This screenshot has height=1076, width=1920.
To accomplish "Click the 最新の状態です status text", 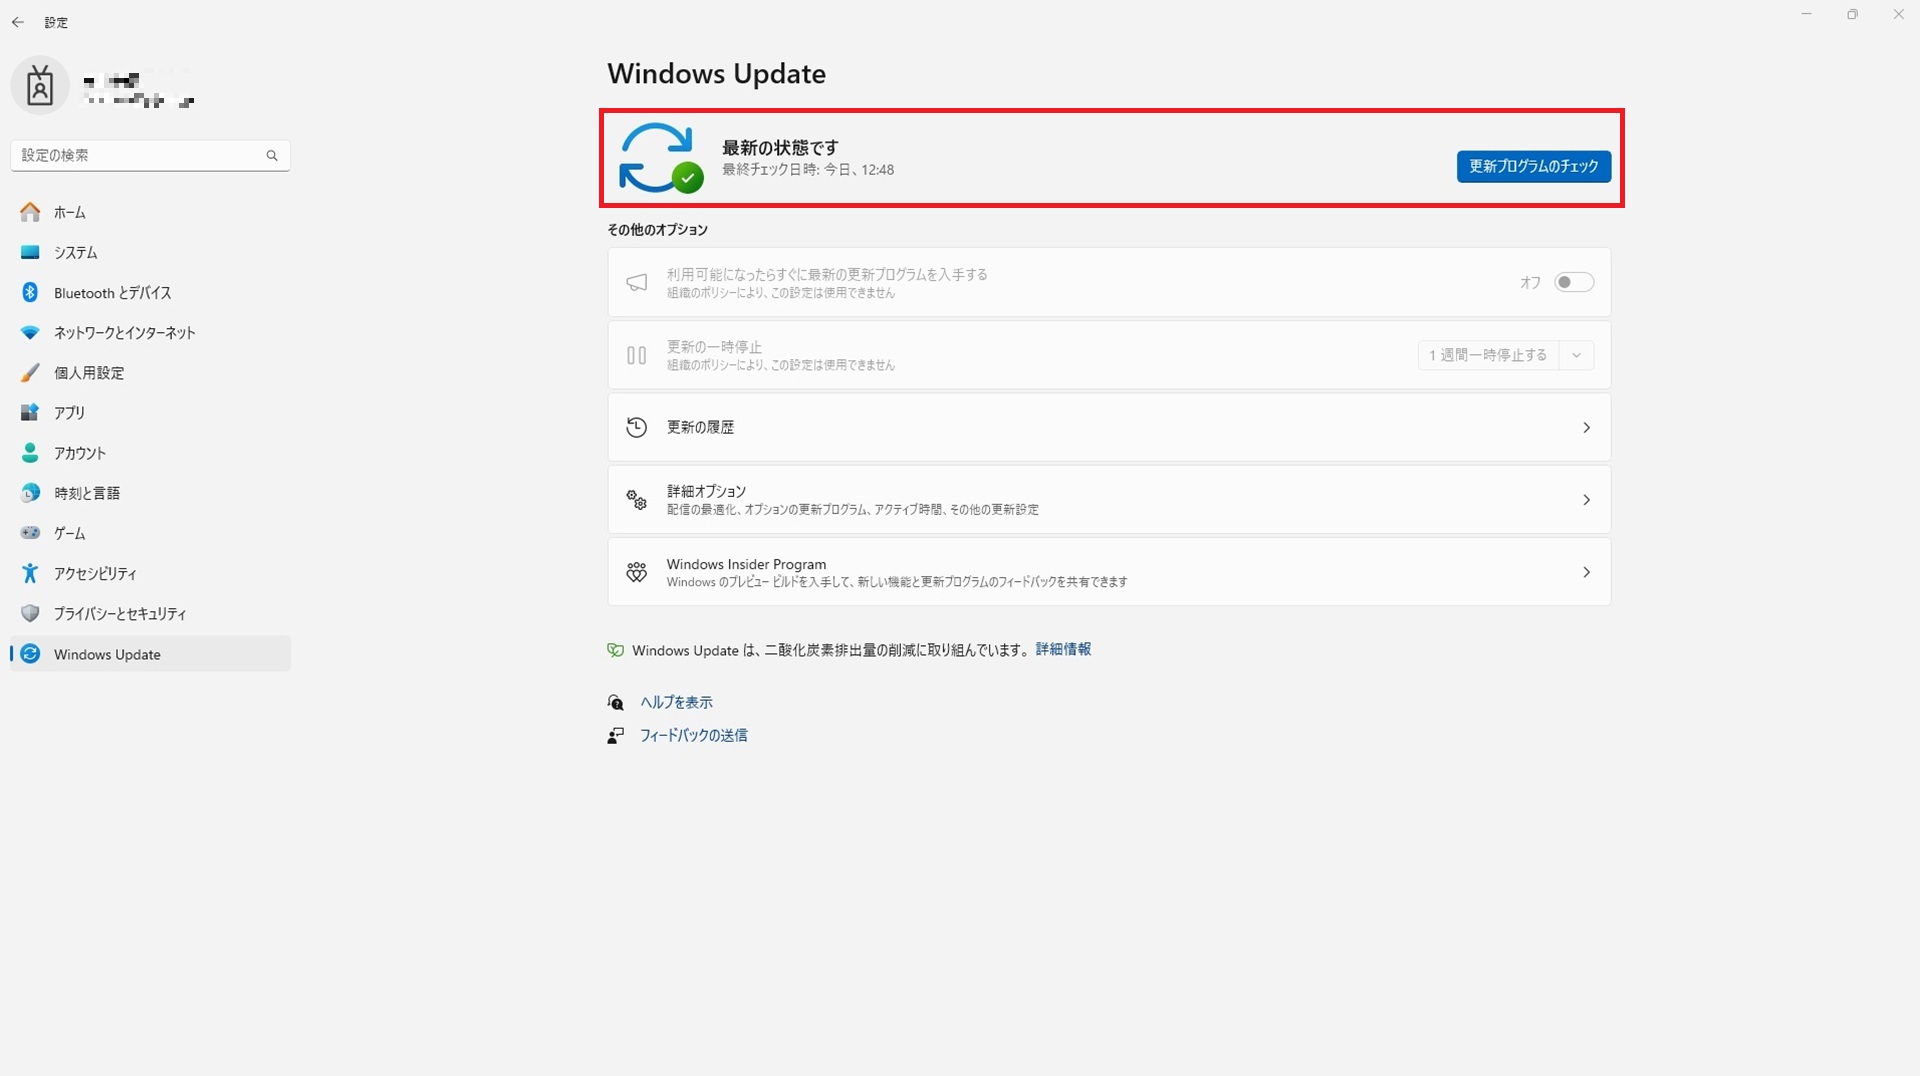I will click(780, 147).
